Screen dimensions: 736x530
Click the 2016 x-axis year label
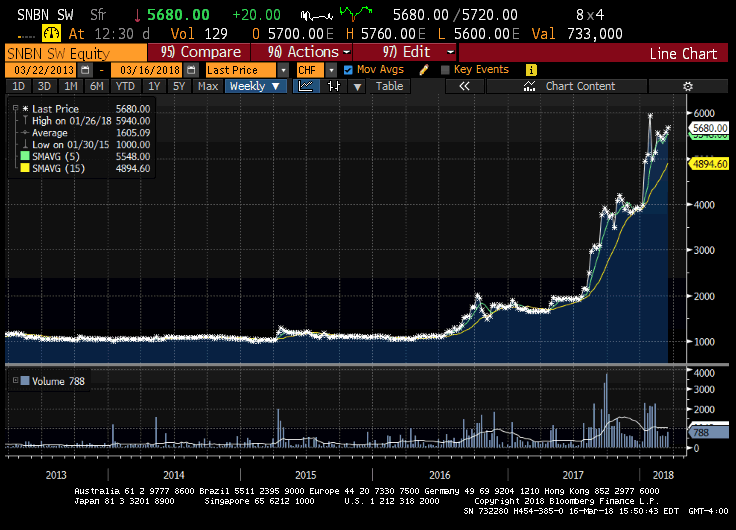[x=440, y=475]
